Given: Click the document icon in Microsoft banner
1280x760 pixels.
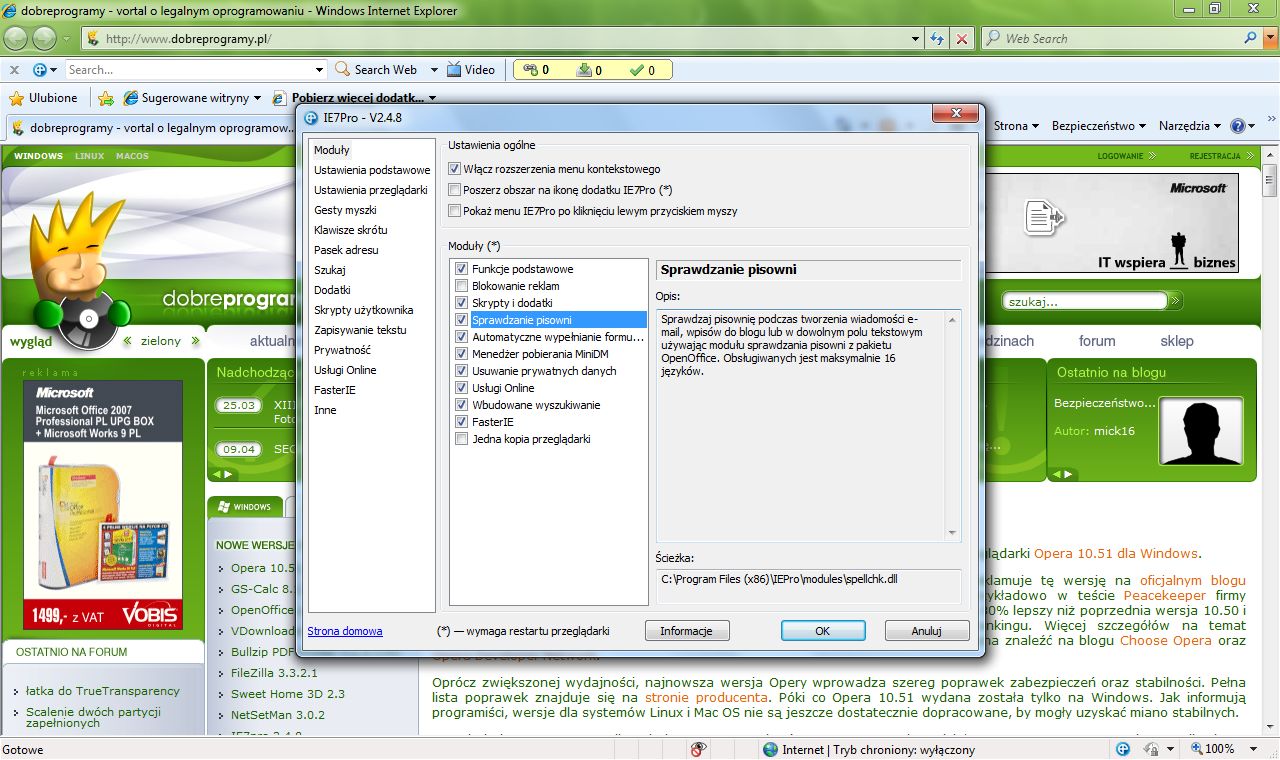Looking at the screenshot, I should 1044,215.
